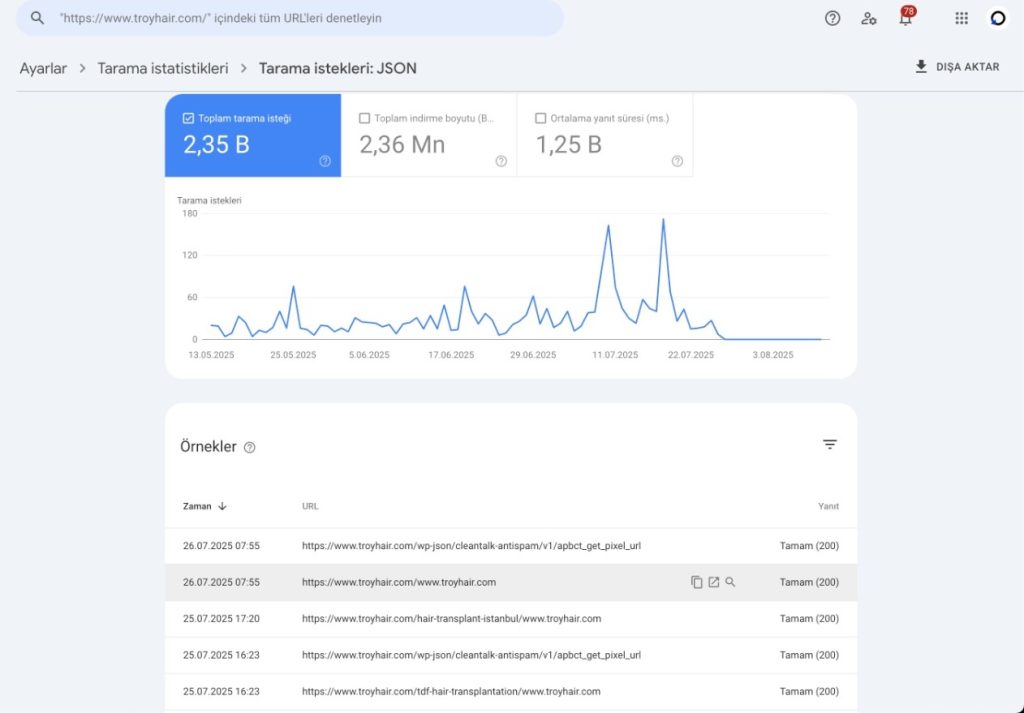Viewport: 1024px width, 713px height.
Task: Open Search Console help via the question mark icon
Action: [832, 18]
